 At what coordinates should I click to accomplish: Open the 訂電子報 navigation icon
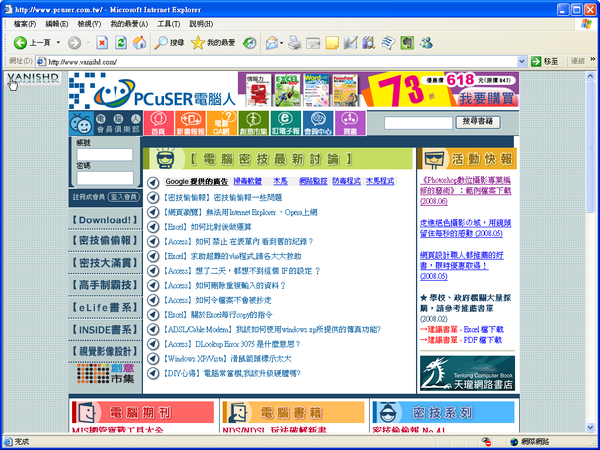click(285, 123)
